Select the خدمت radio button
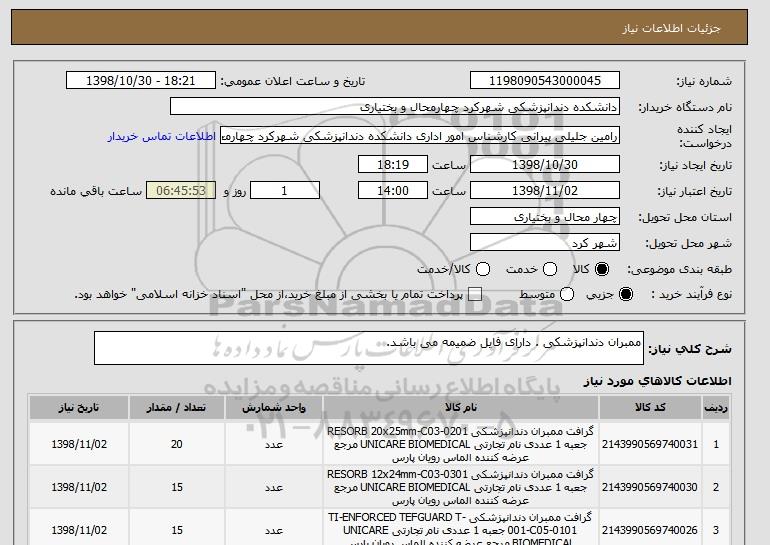This screenshot has height=545, width=770. click(550, 269)
